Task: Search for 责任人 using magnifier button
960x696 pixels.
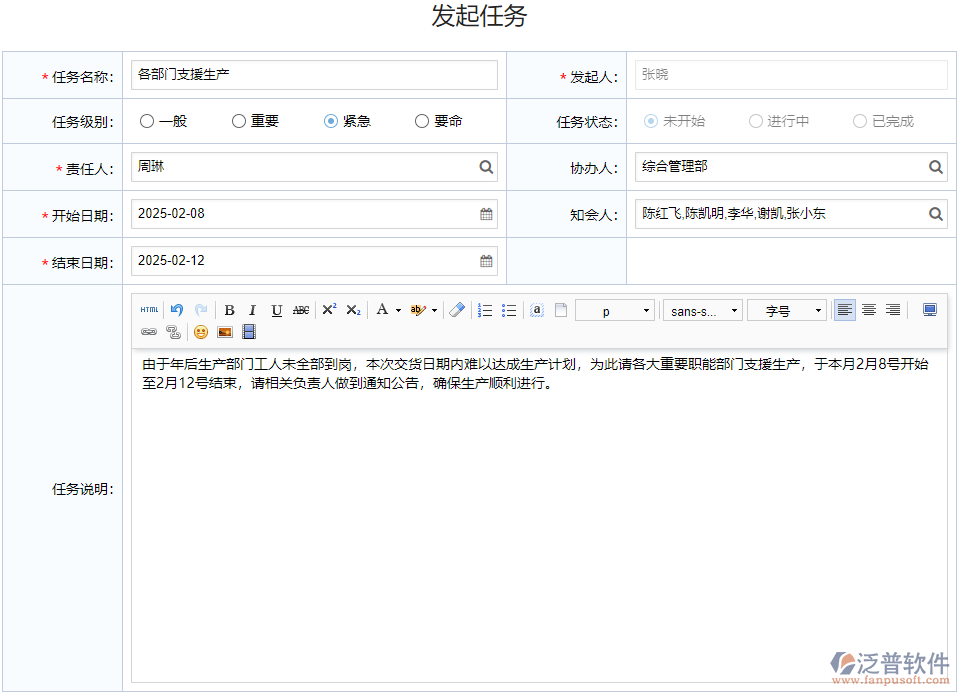Action: point(486,167)
